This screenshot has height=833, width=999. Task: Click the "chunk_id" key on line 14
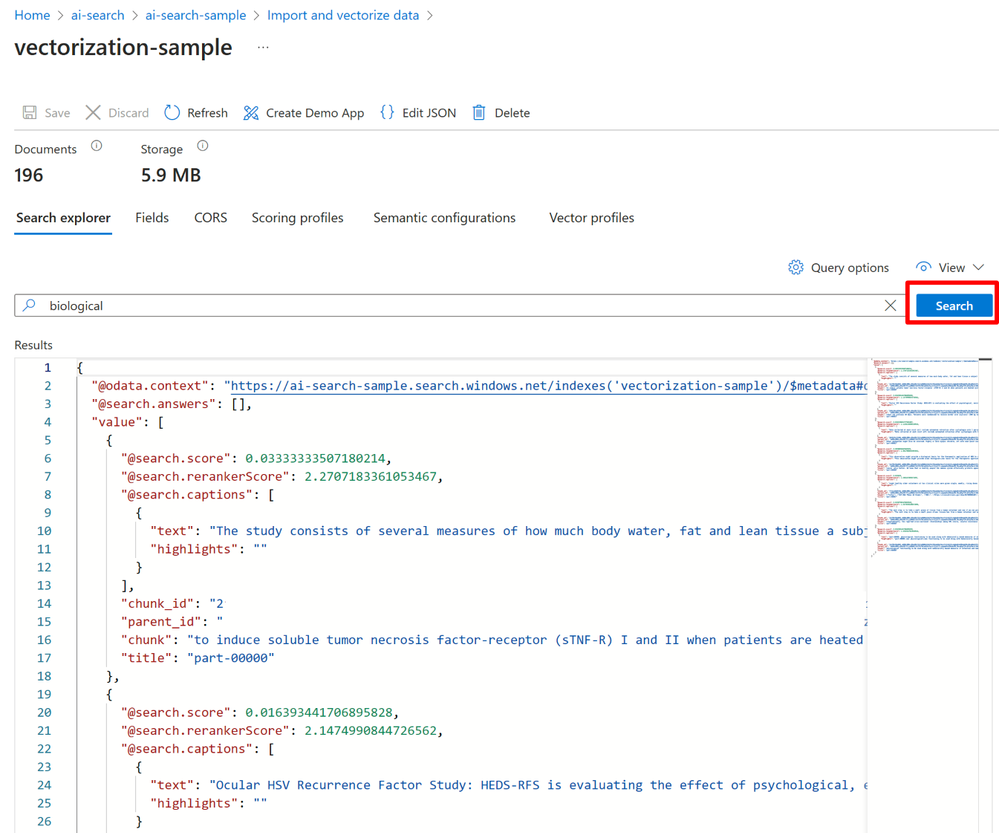(x=157, y=604)
